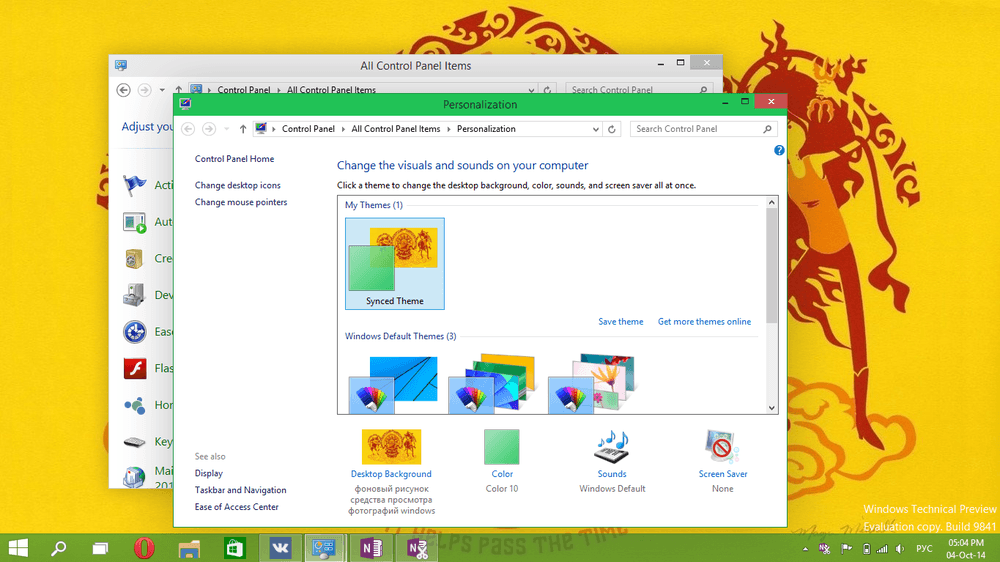Open the Screen Saver icon

click(722, 447)
